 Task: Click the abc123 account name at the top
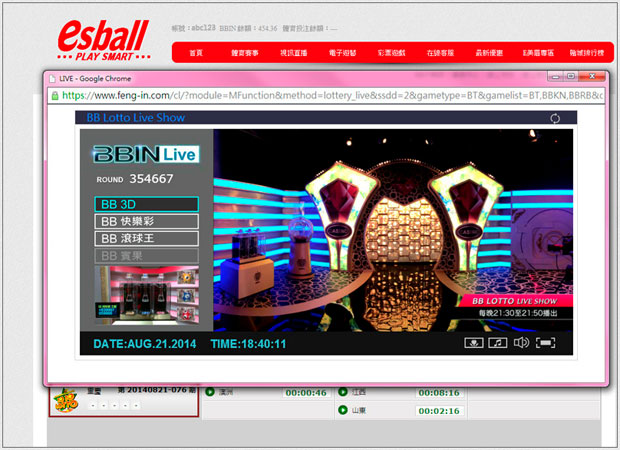(203, 28)
